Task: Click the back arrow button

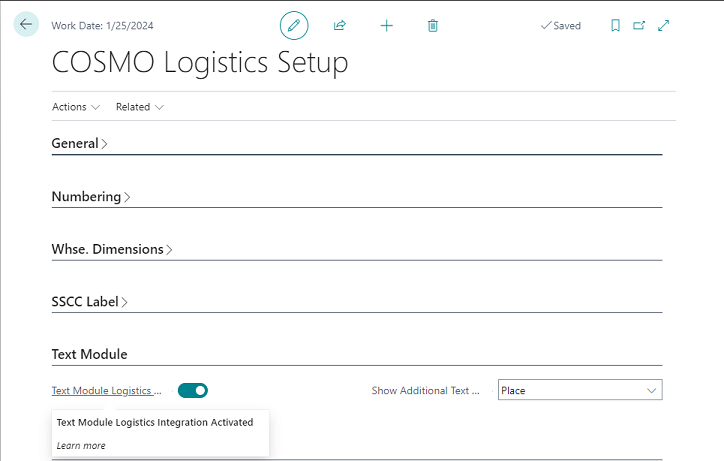Action: coord(26,25)
